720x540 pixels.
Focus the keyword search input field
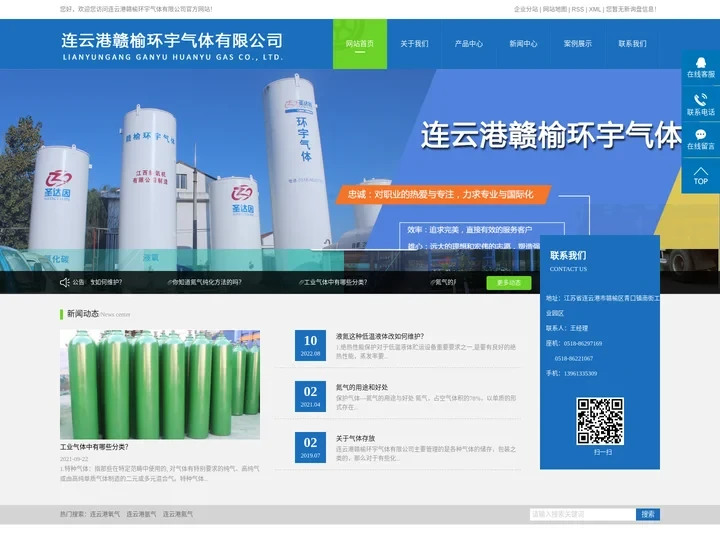point(583,514)
